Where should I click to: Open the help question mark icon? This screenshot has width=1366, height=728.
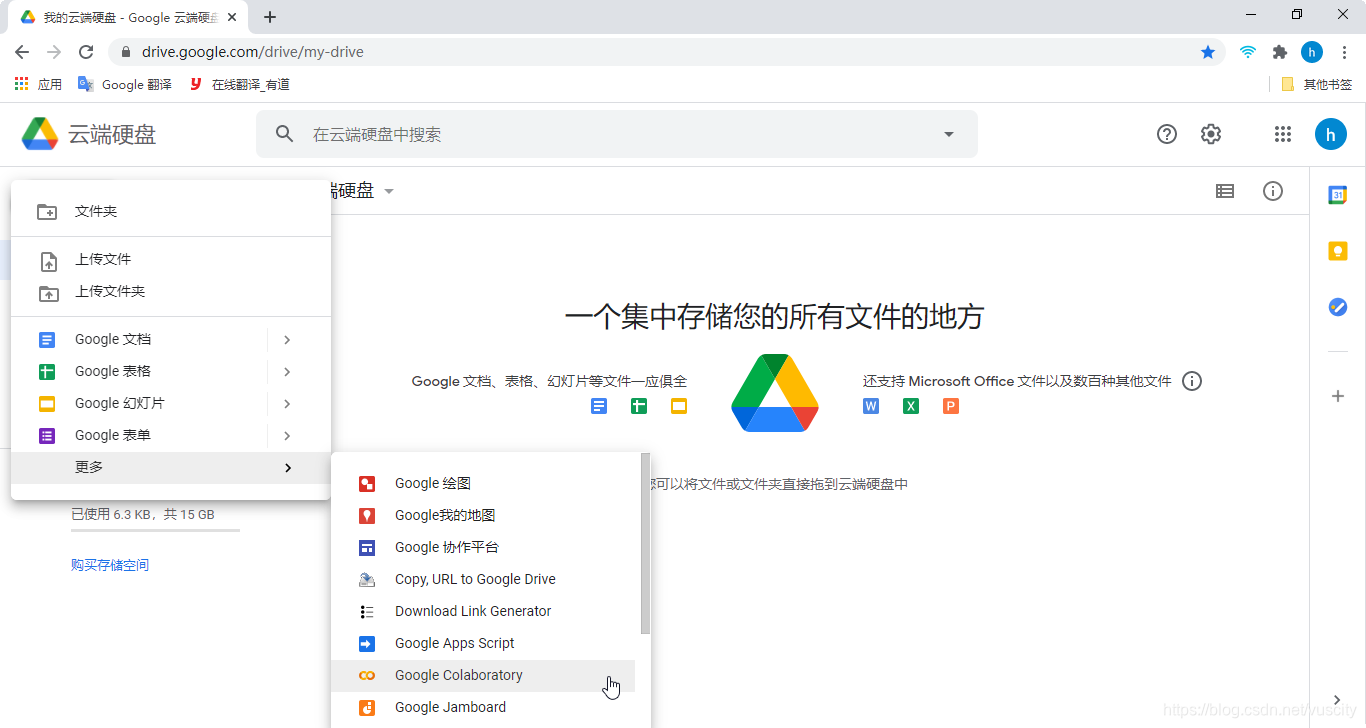coord(1167,134)
